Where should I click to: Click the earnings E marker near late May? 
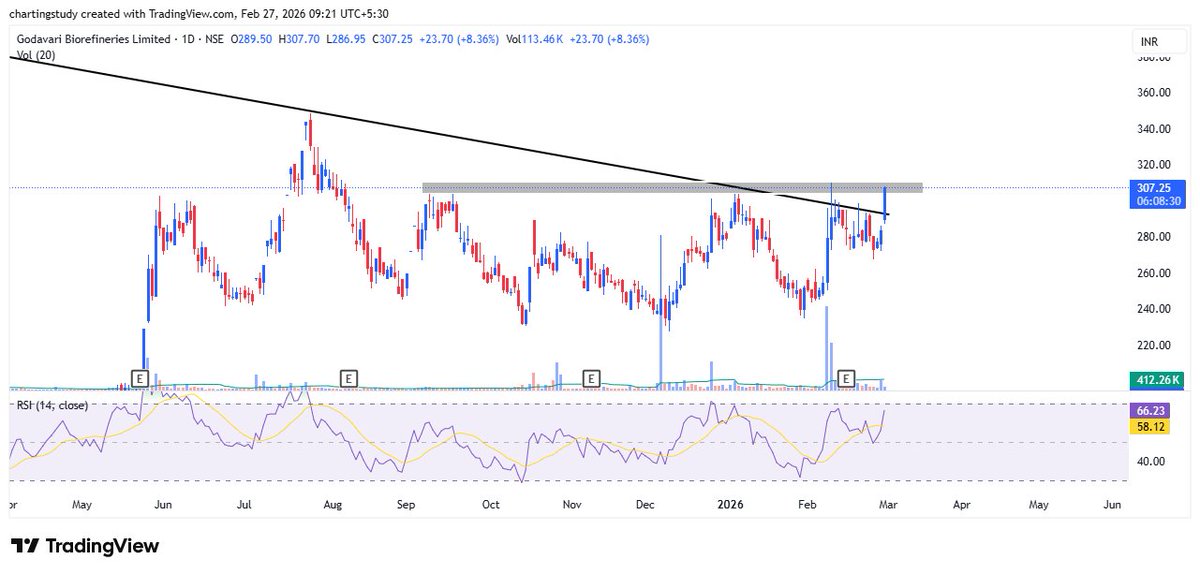coord(140,378)
